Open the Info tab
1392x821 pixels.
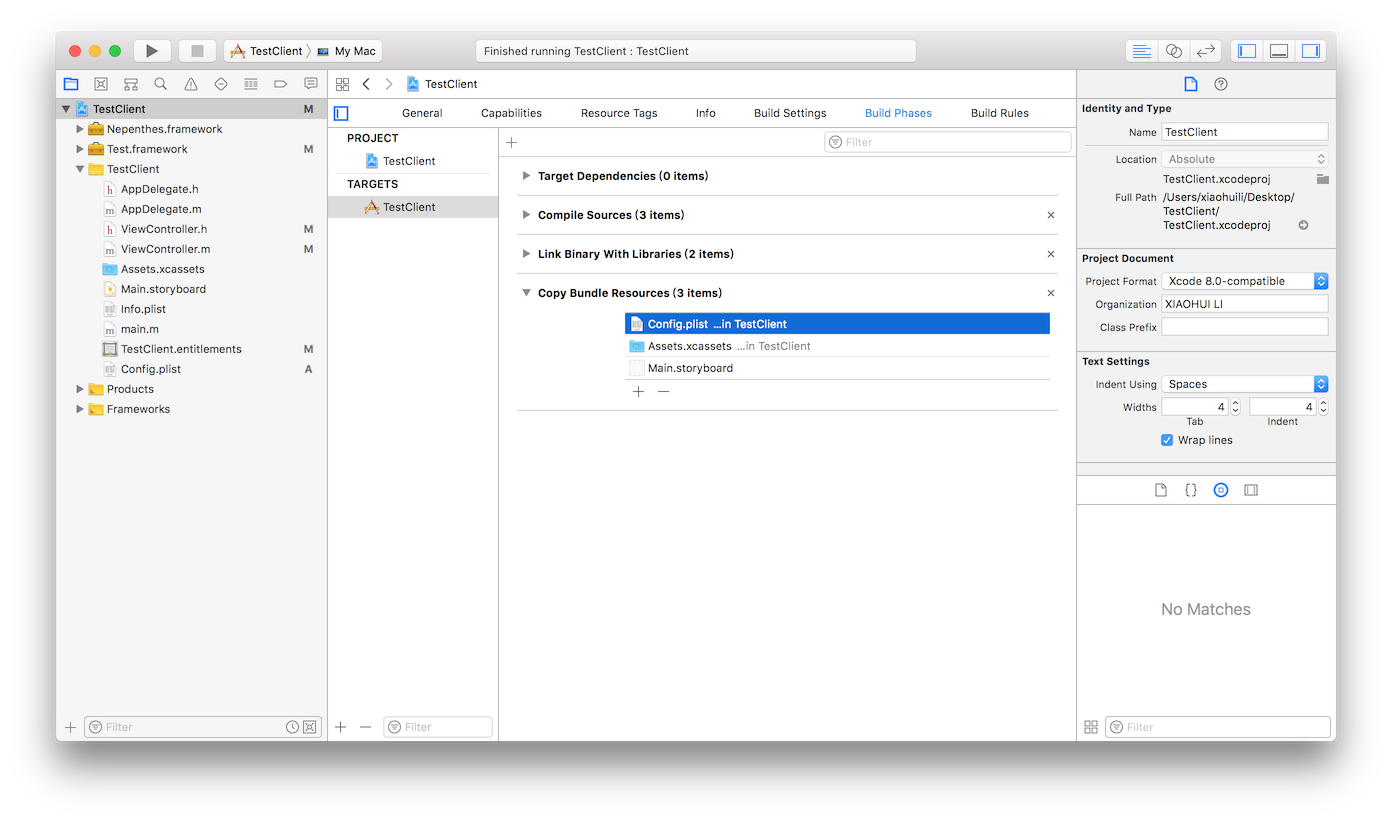click(706, 113)
